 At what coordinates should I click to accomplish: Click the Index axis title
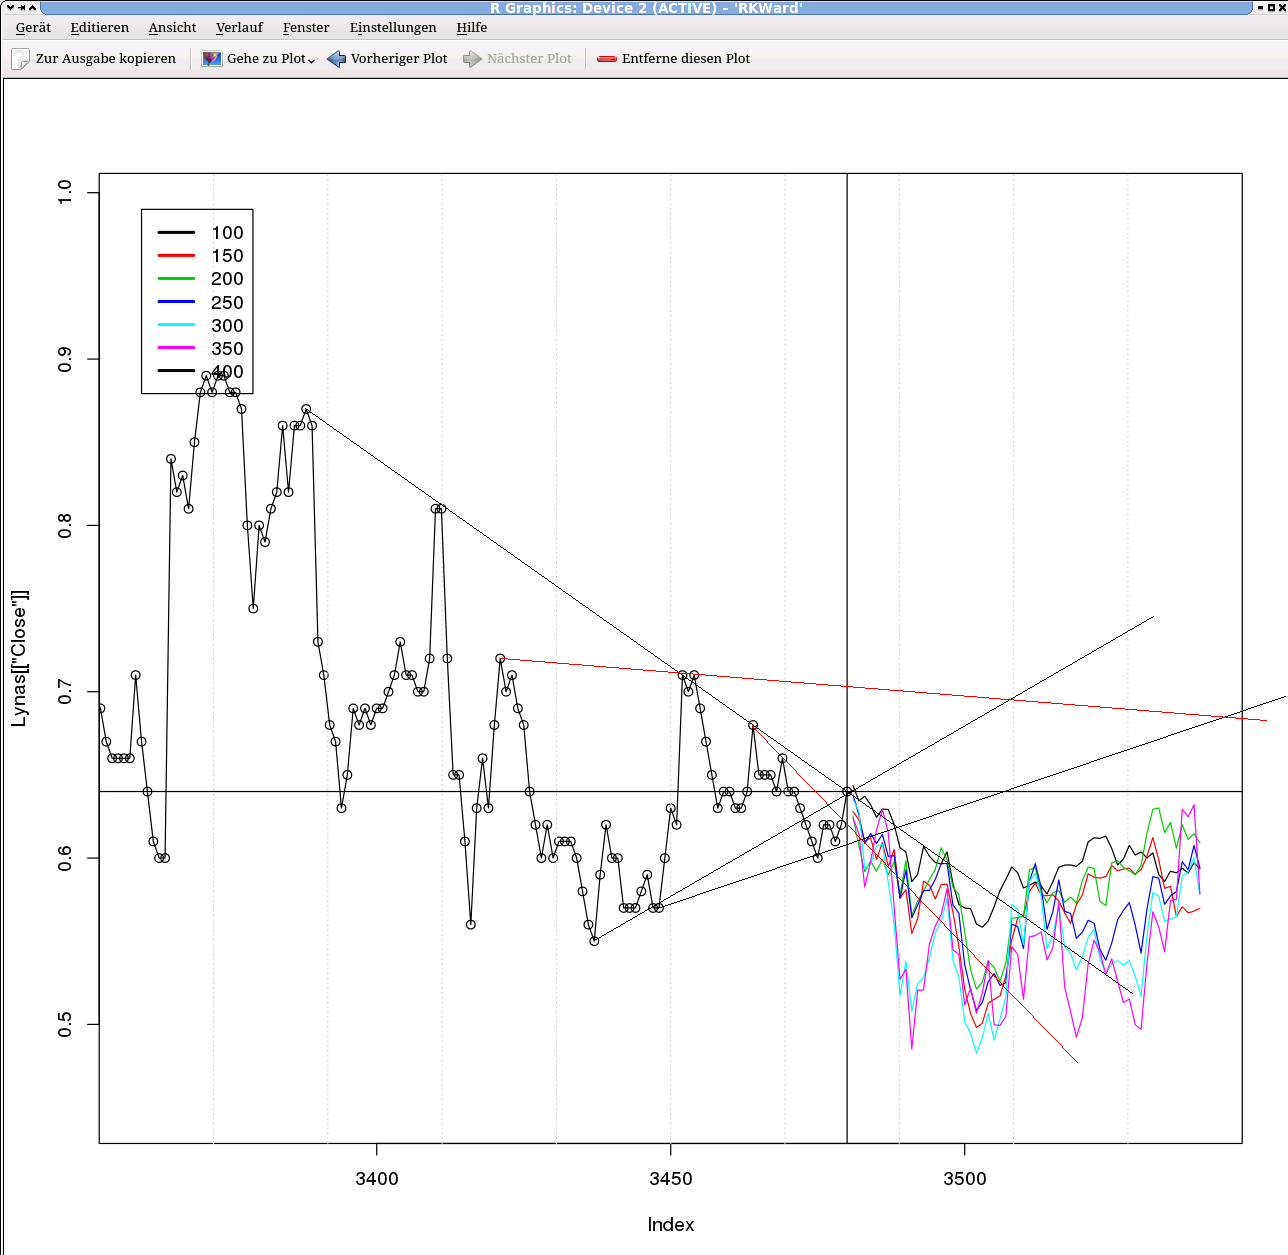(671, 1225)
